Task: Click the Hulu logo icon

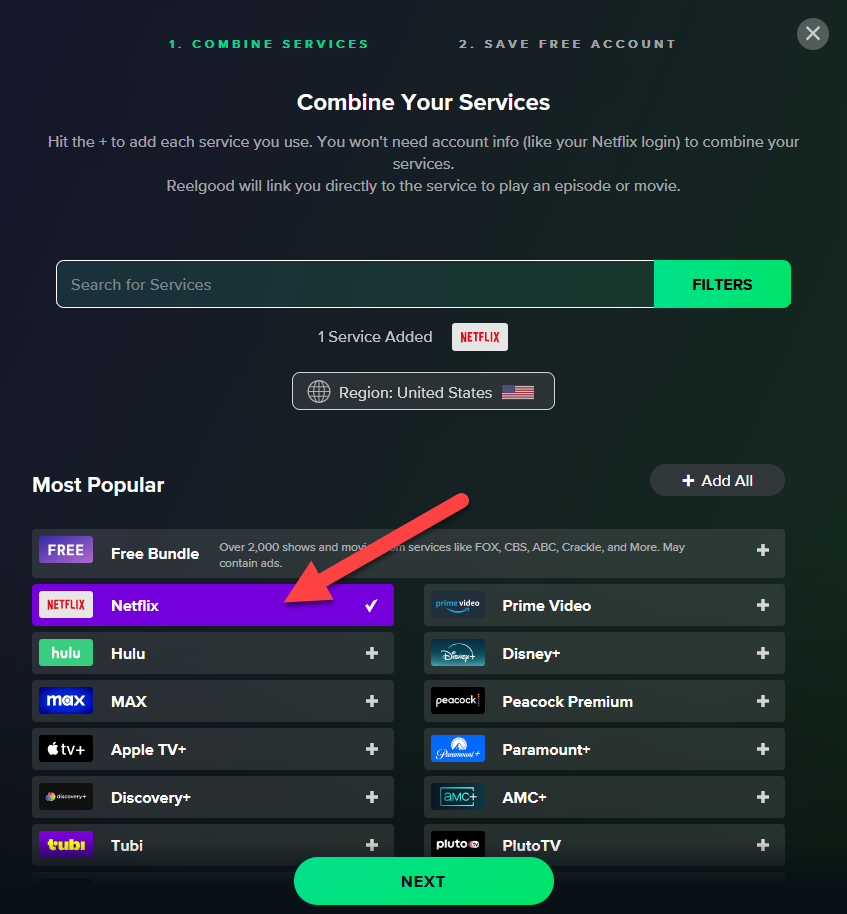Action: coord(66,653)
